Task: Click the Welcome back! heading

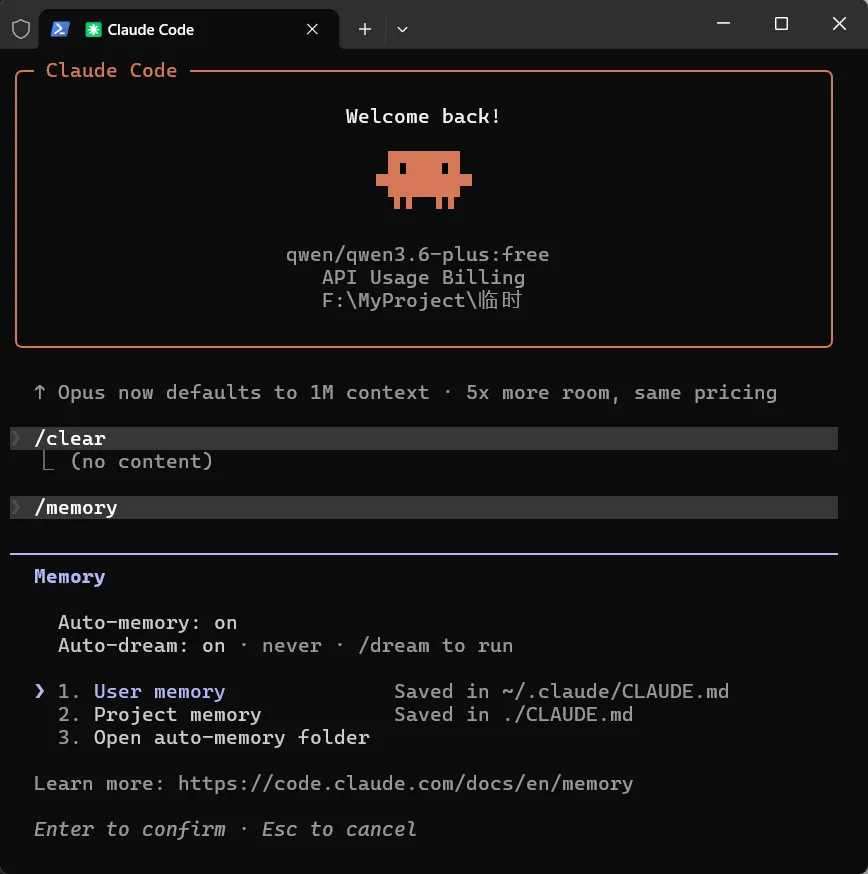Action: click(x=423, y=116)
